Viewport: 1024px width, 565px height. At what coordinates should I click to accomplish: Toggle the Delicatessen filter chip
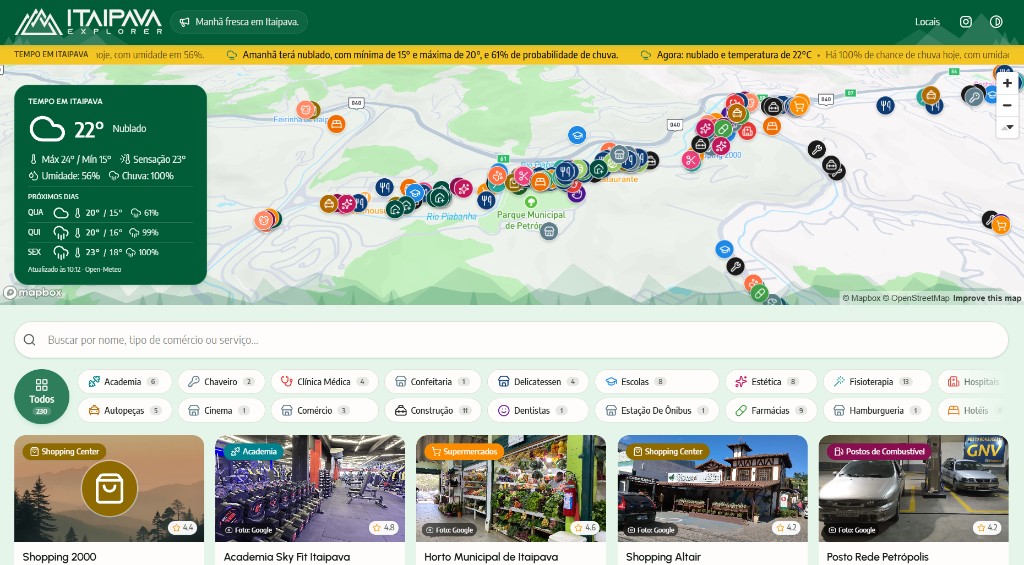(537, 381)
